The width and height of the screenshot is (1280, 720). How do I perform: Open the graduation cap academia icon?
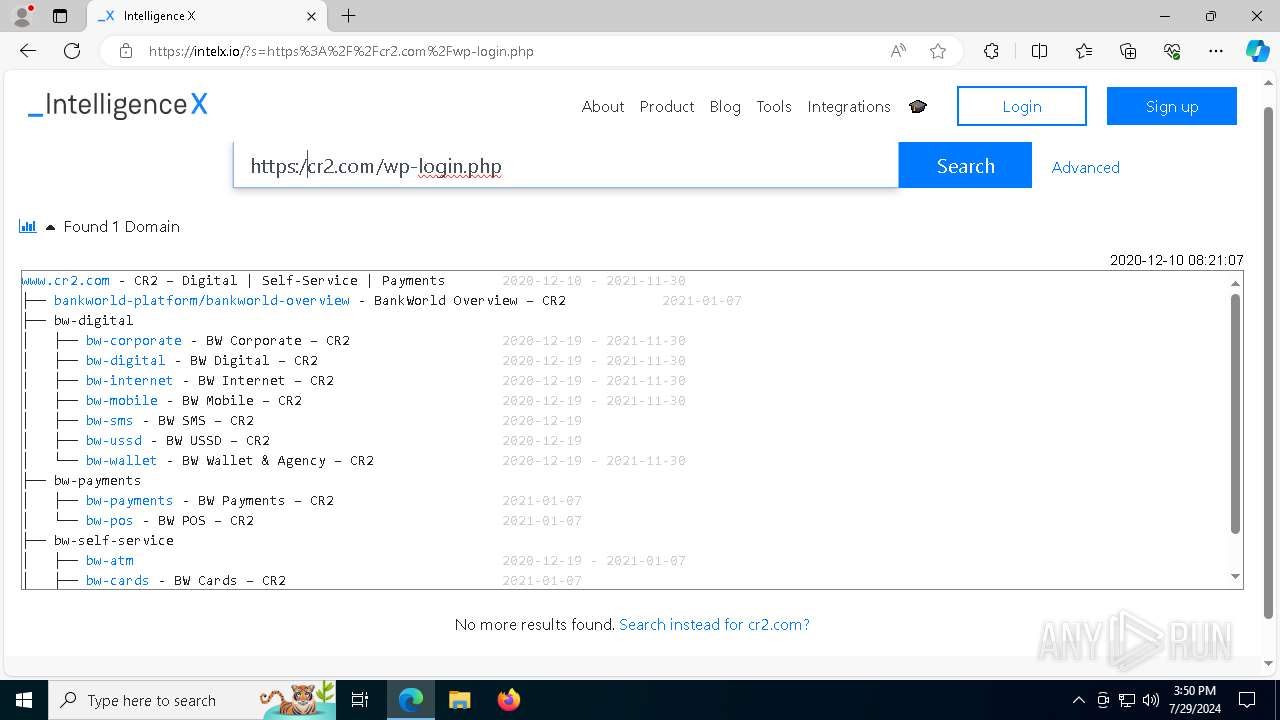(918, 107)
